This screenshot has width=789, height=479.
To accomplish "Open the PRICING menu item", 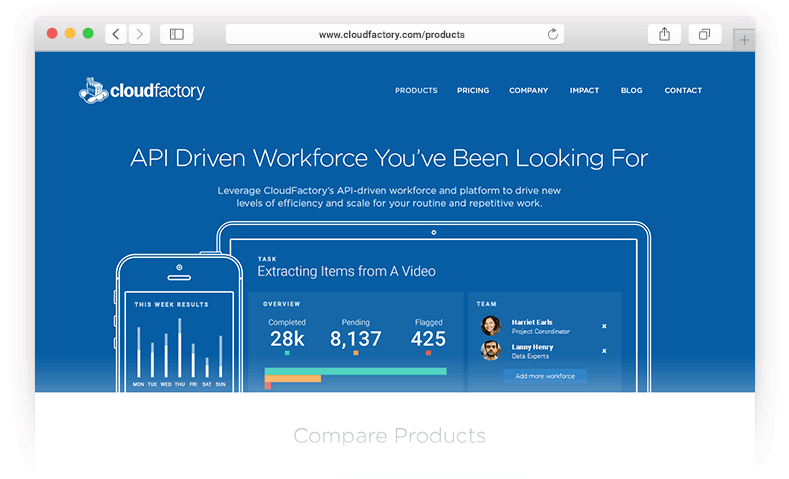I will click(x=473, y=91).
